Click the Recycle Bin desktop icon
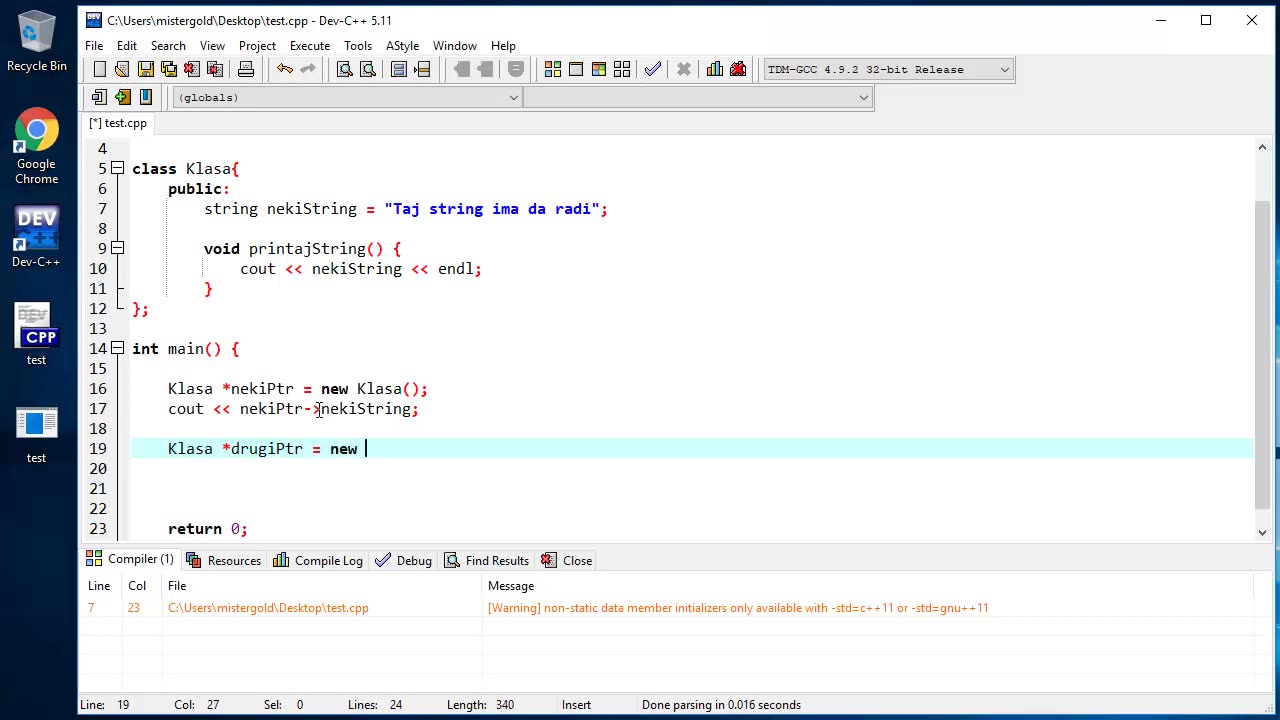 [37, 40]
